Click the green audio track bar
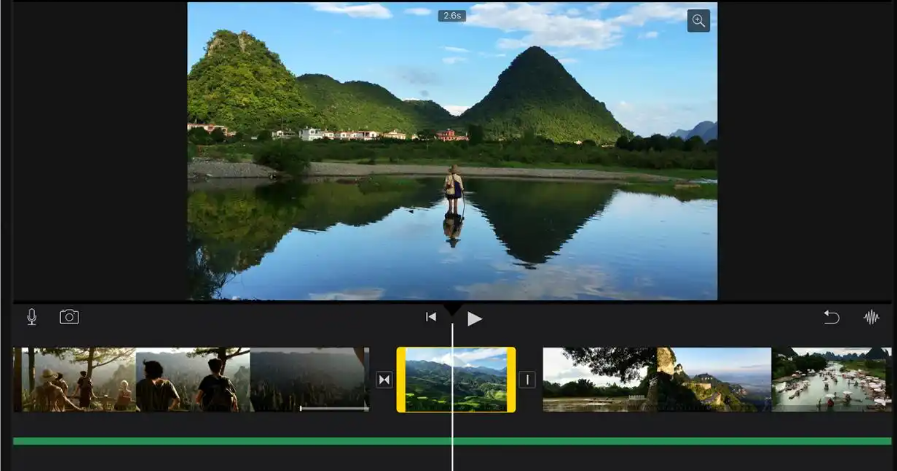The width and height of the screenshot is (897, 471). [x=452, y=441]
